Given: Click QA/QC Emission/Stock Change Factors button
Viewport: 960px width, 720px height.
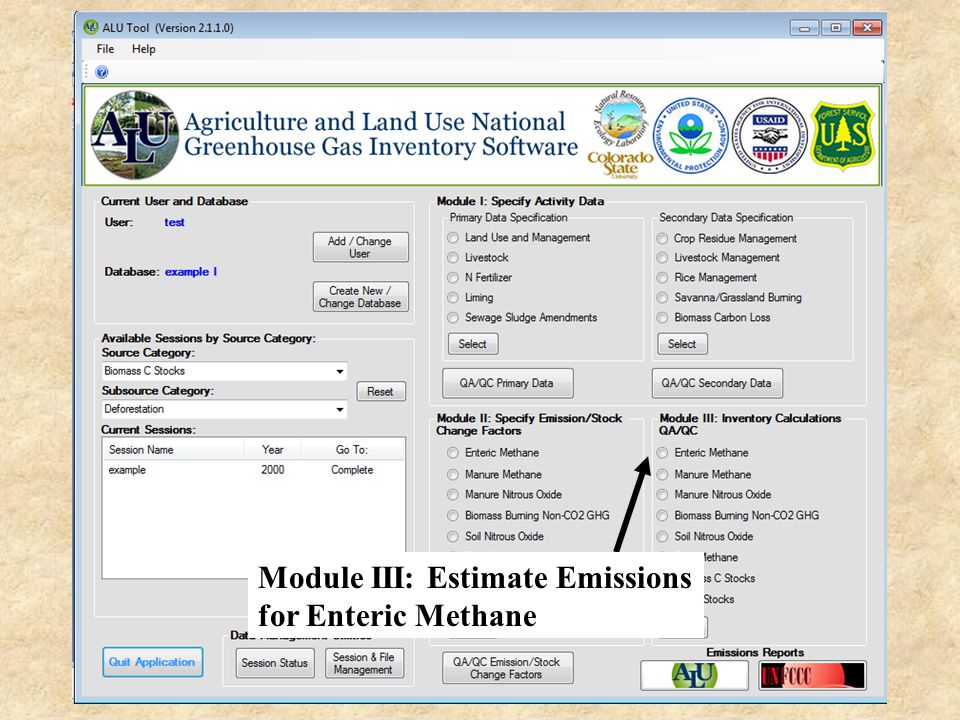Looking at the screenshot, I should 508,668.
